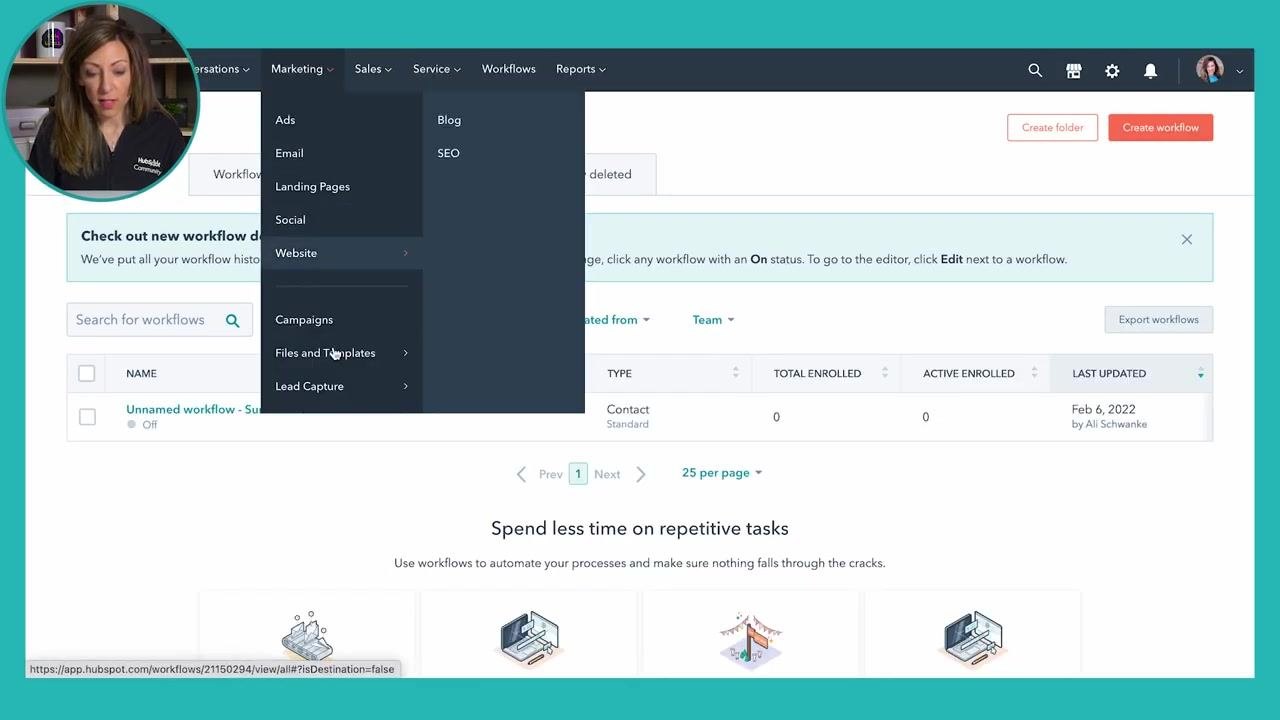Click Workflows in top navigation
The width and height of the screenshot is (1280, 720).
pyautogui.click(x=508, y=69)
